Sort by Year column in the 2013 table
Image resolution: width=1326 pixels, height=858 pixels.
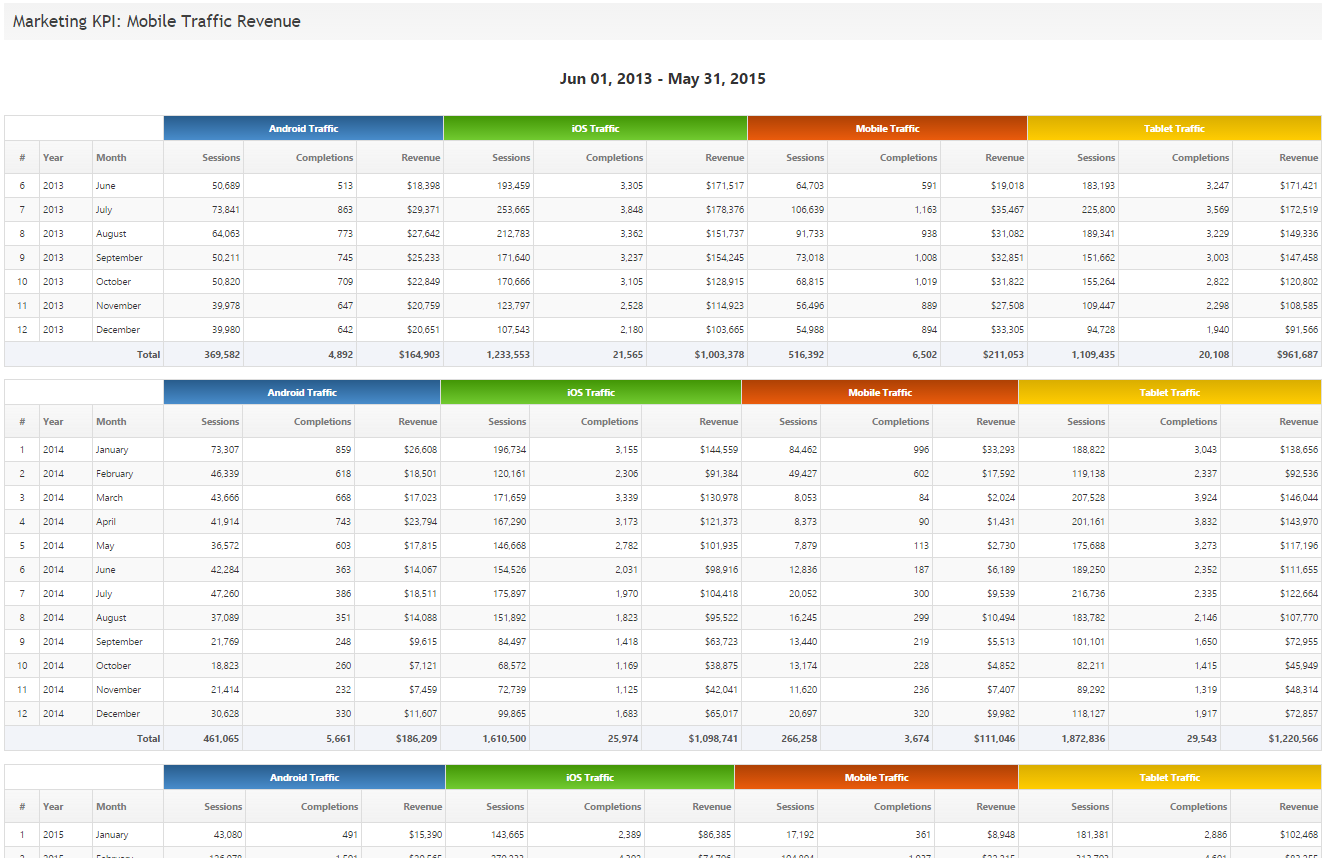pyautogui.click(x=53, y=158)
